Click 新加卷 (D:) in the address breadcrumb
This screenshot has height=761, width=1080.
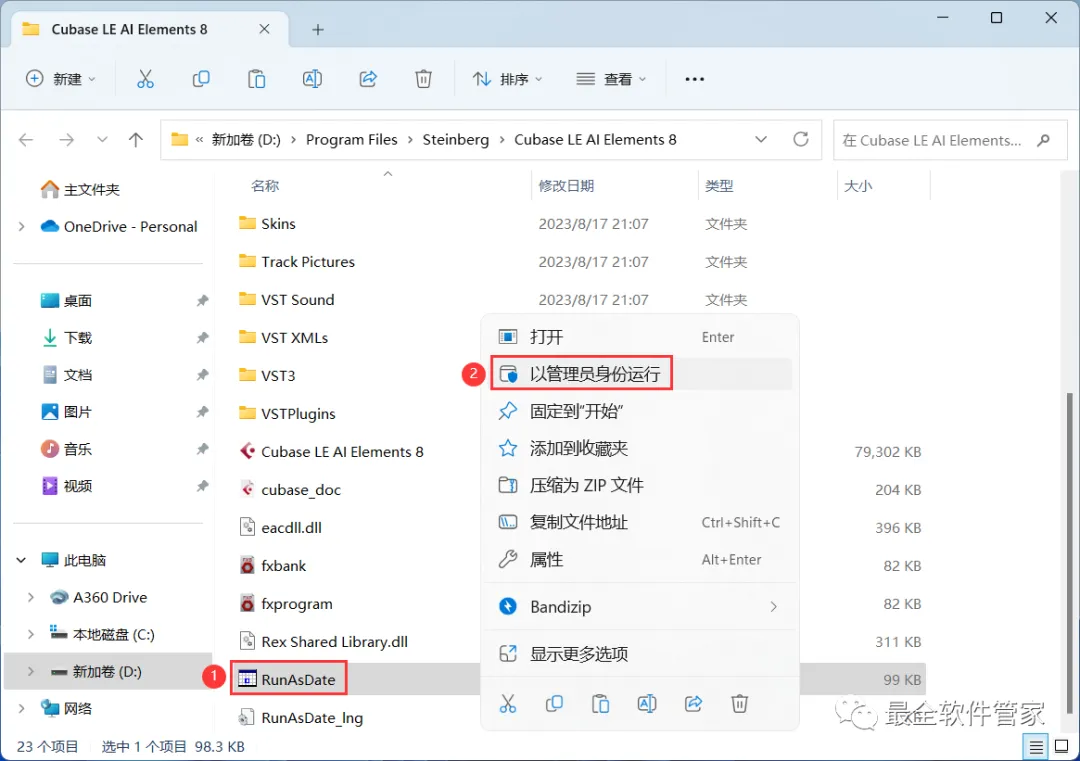[246, 140]
